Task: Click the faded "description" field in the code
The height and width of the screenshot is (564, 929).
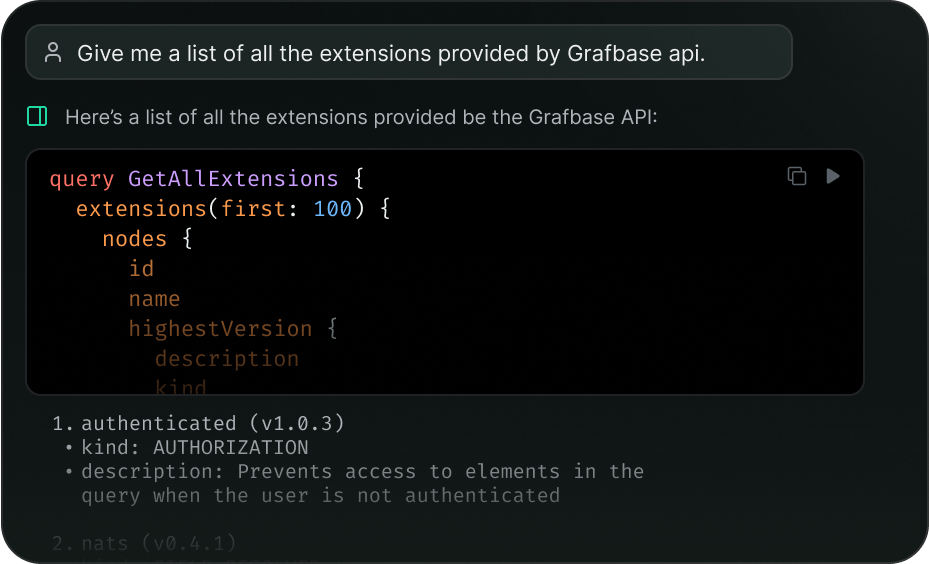Action: (226, 359)
